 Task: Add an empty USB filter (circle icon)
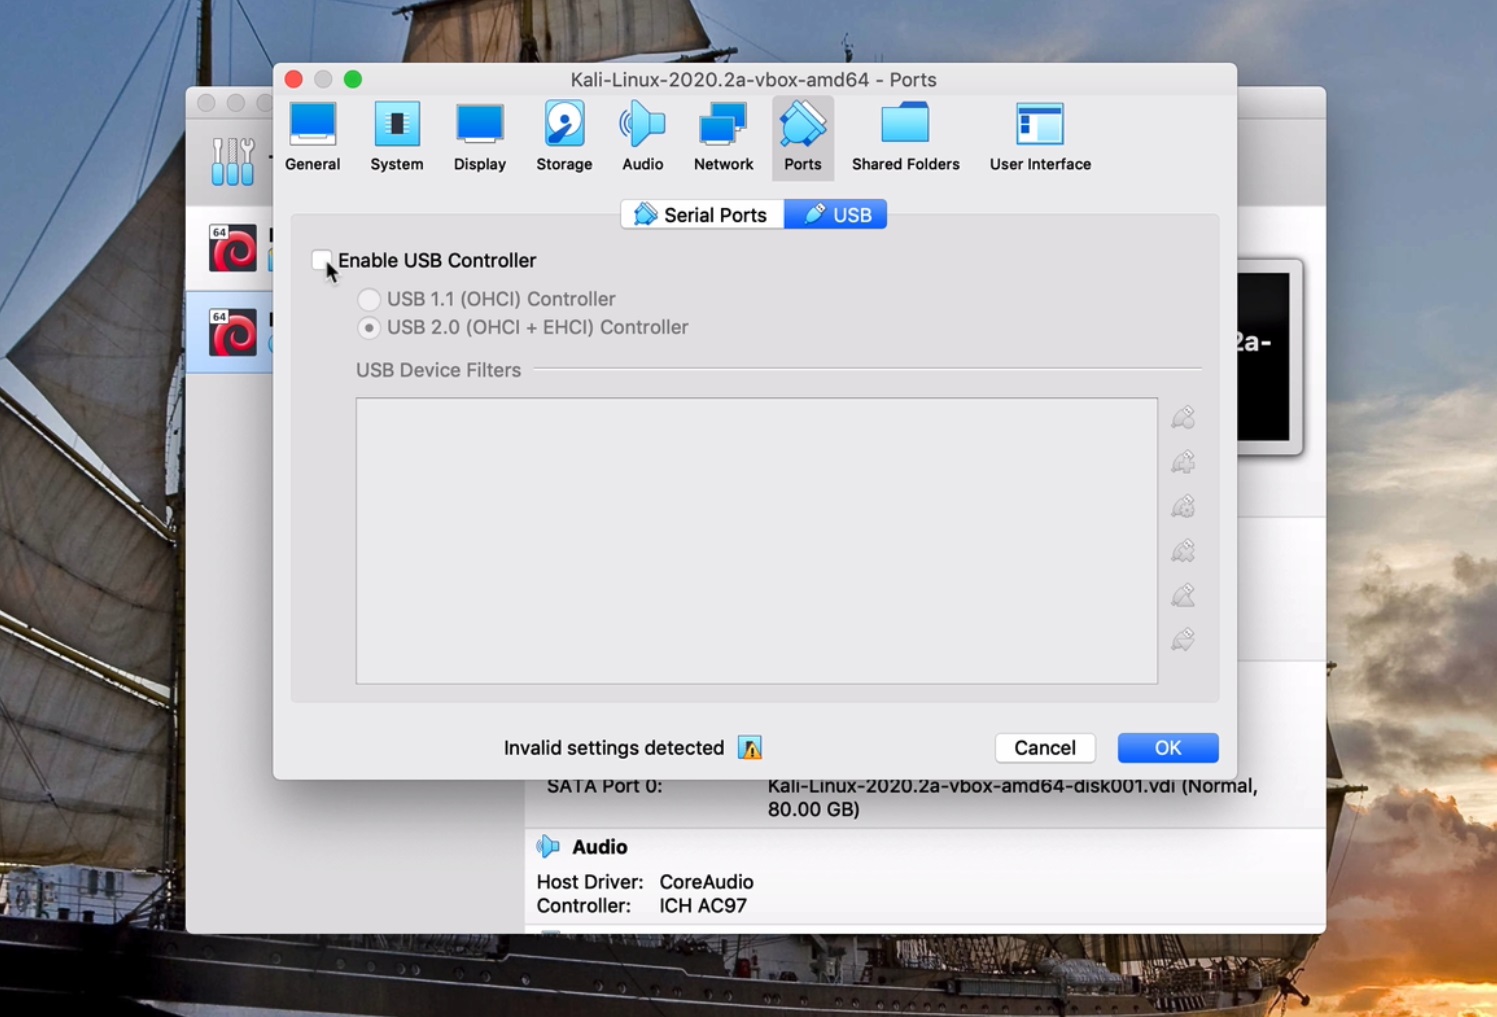click(x=1183, y=417)
